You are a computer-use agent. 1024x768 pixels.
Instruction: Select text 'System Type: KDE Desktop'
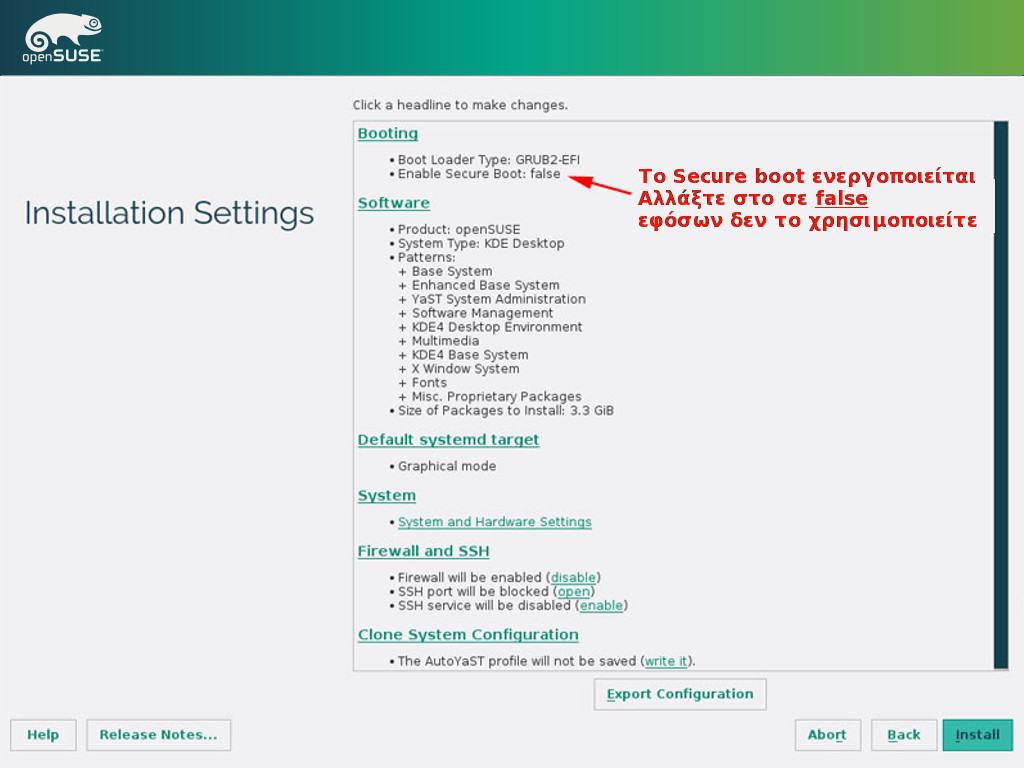pyautogui.click(x=481, y=244)
